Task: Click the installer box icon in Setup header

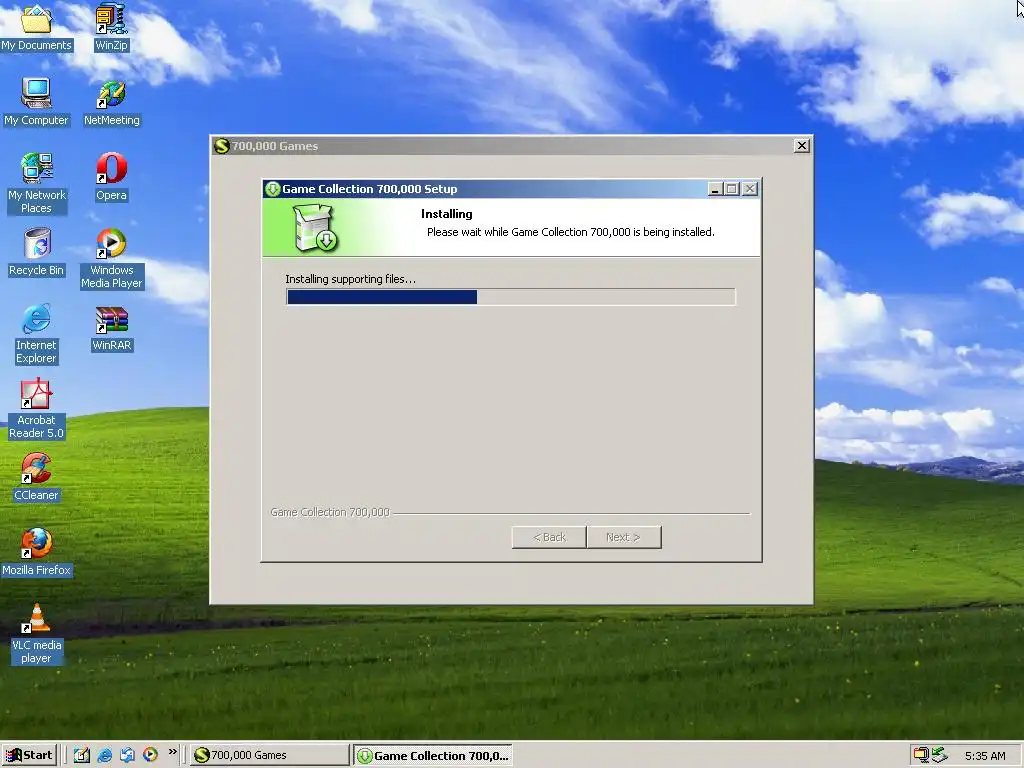Action: [315, 228]
